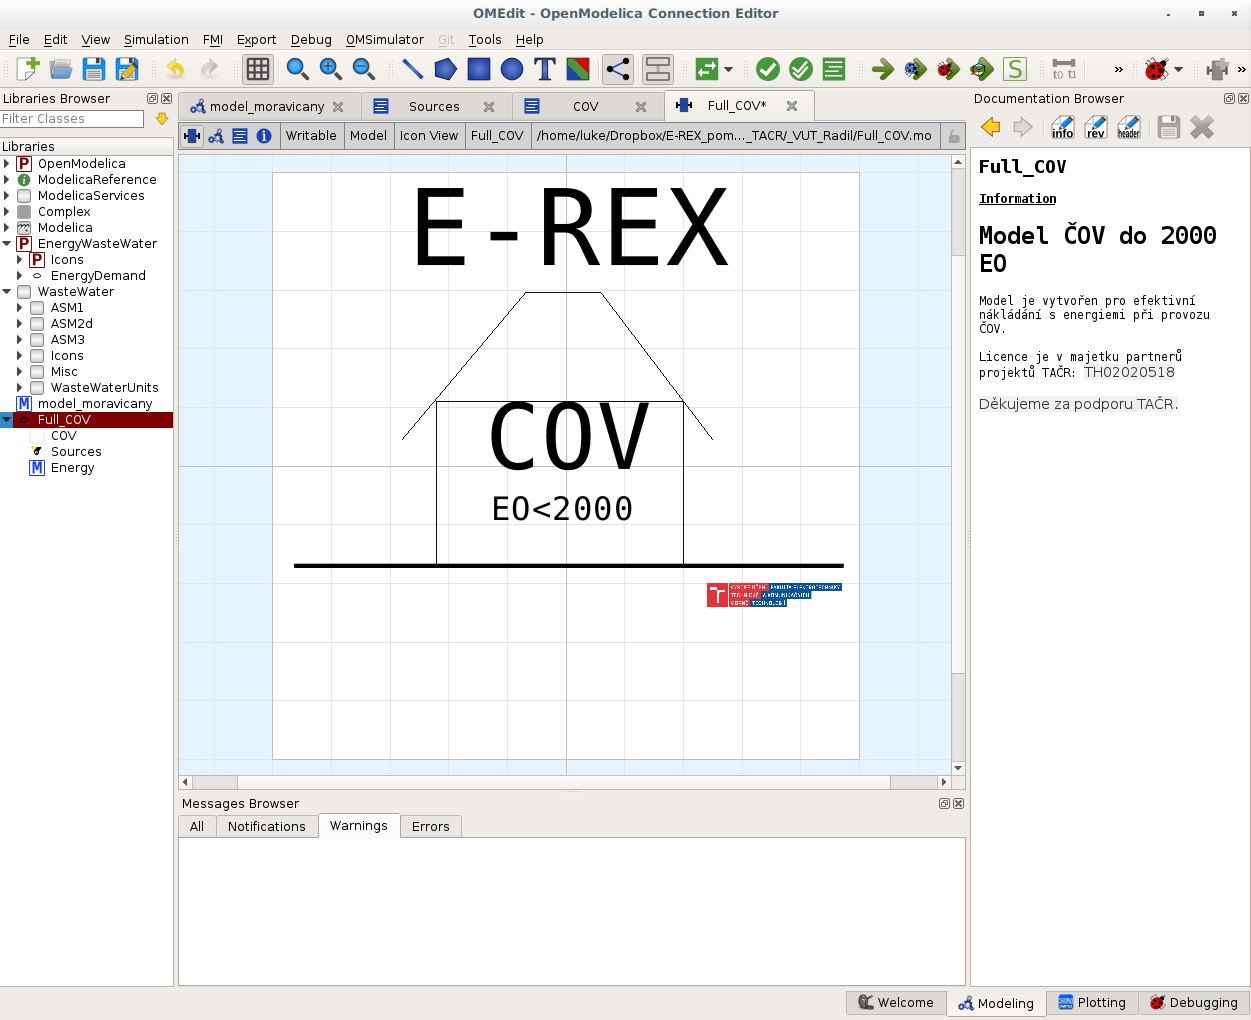
Task: Expand the OpenModelica library node
Action: point(7,164)
